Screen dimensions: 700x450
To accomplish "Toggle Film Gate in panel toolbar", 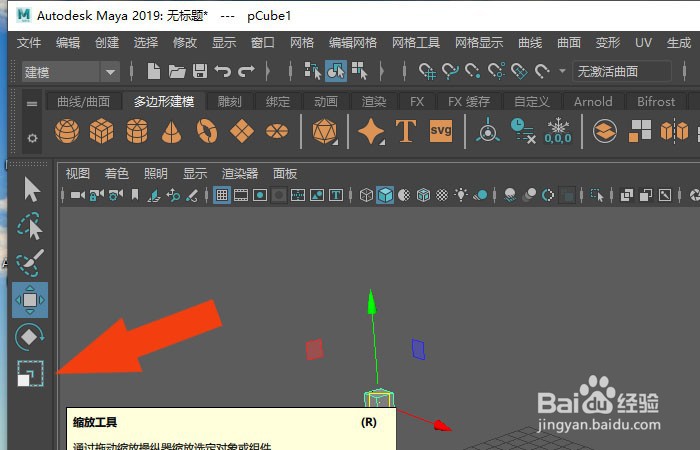I will click(241, 195).
